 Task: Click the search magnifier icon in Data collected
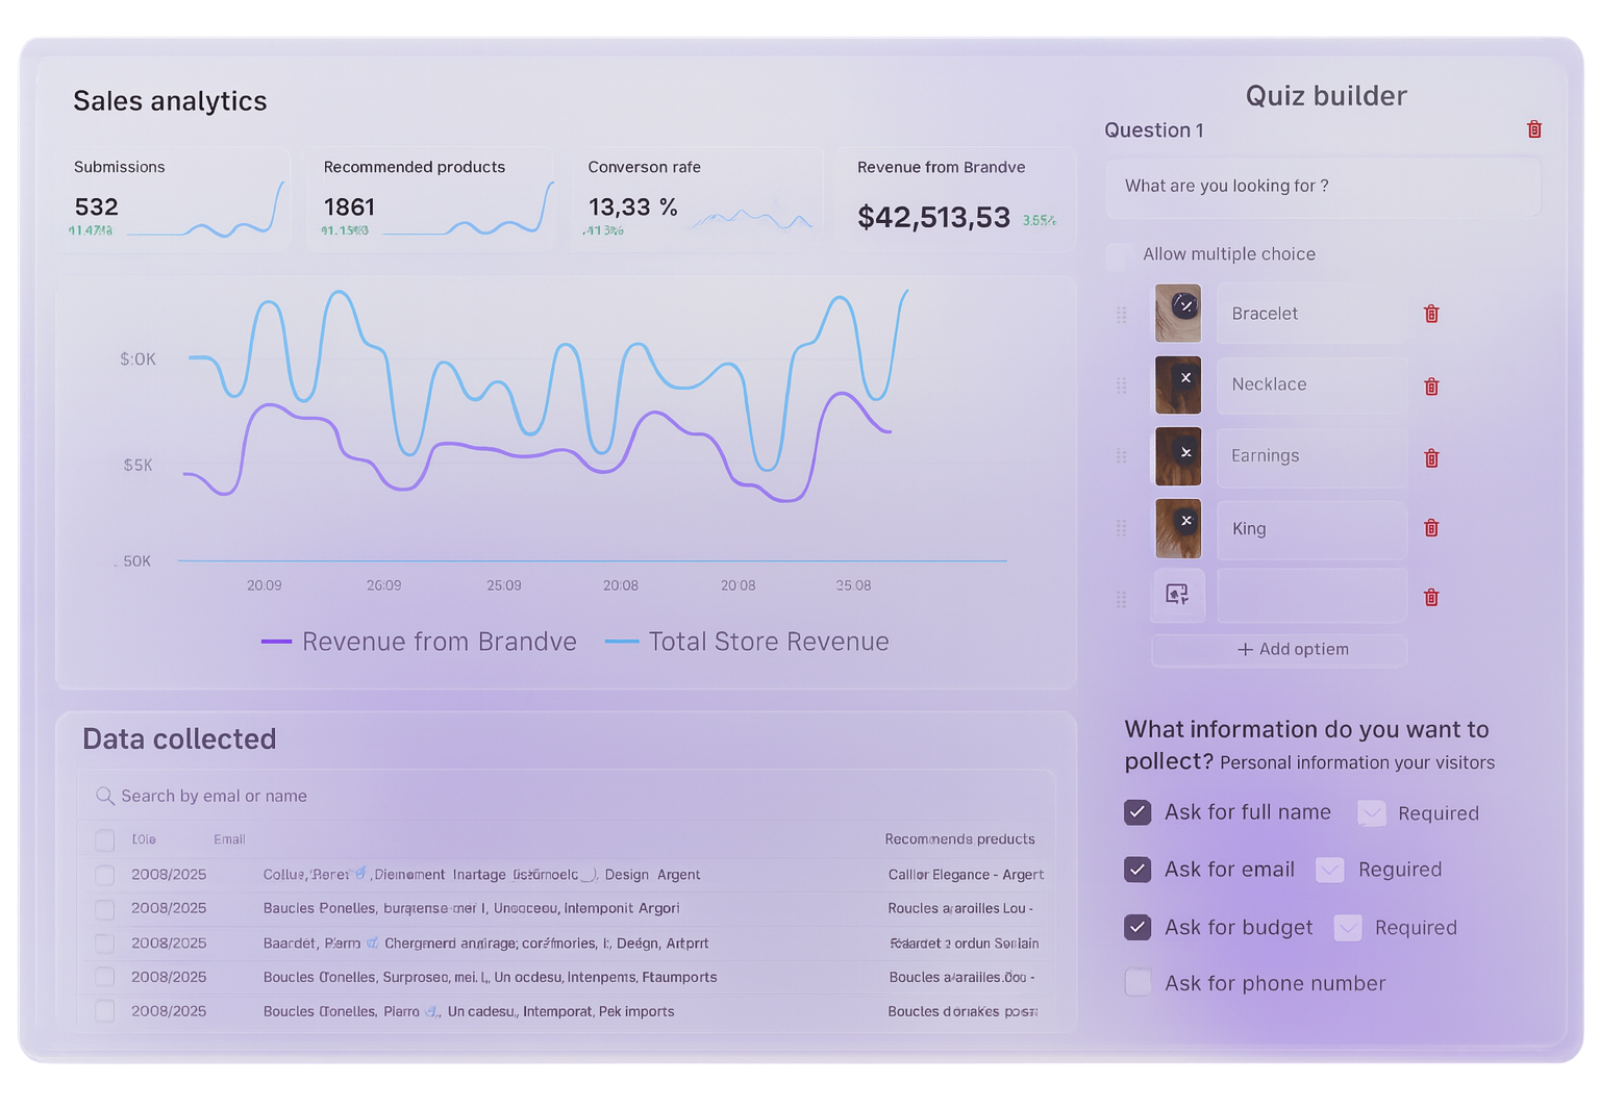point(104,796)
